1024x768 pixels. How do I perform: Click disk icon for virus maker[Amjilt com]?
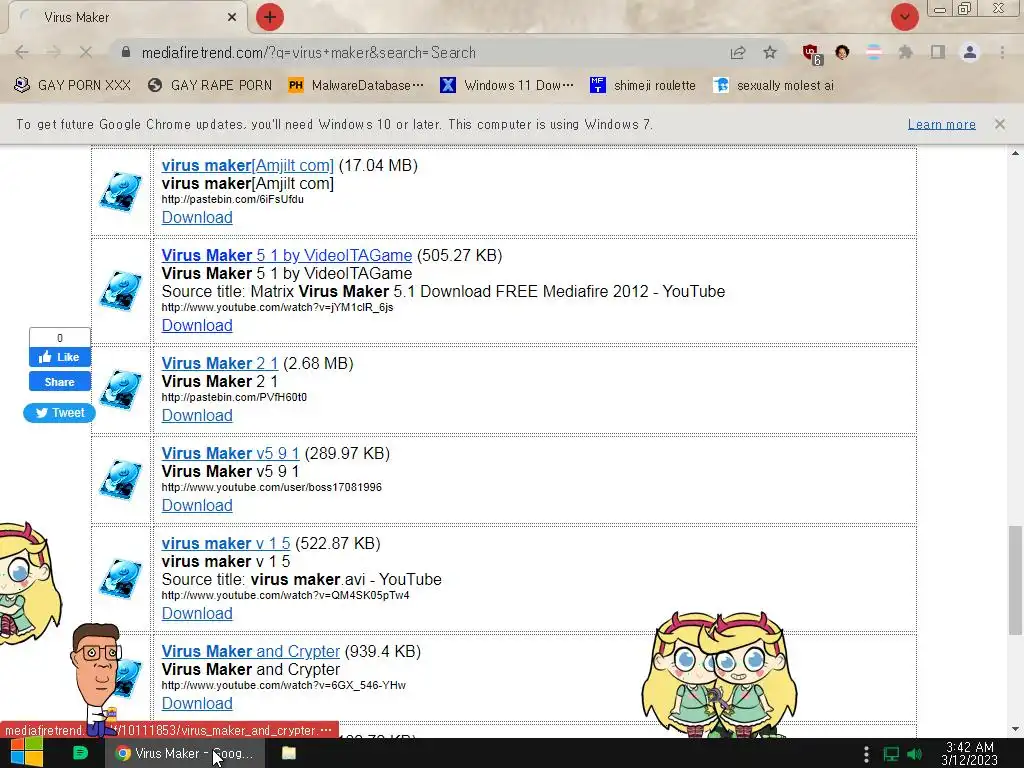click(x=120, y=191)
